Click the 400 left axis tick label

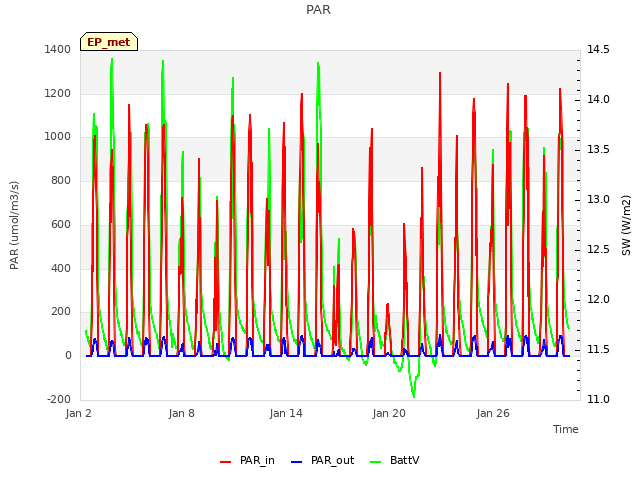[61, 268]
